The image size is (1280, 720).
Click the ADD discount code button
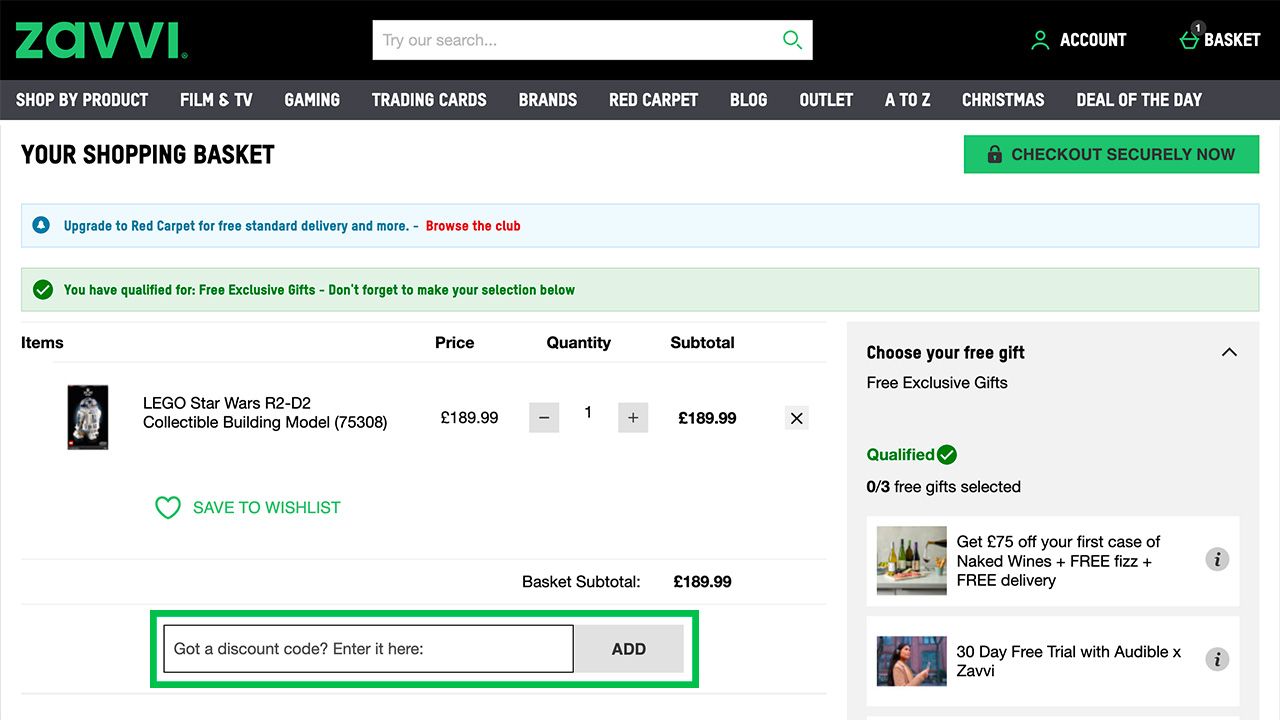629,649
